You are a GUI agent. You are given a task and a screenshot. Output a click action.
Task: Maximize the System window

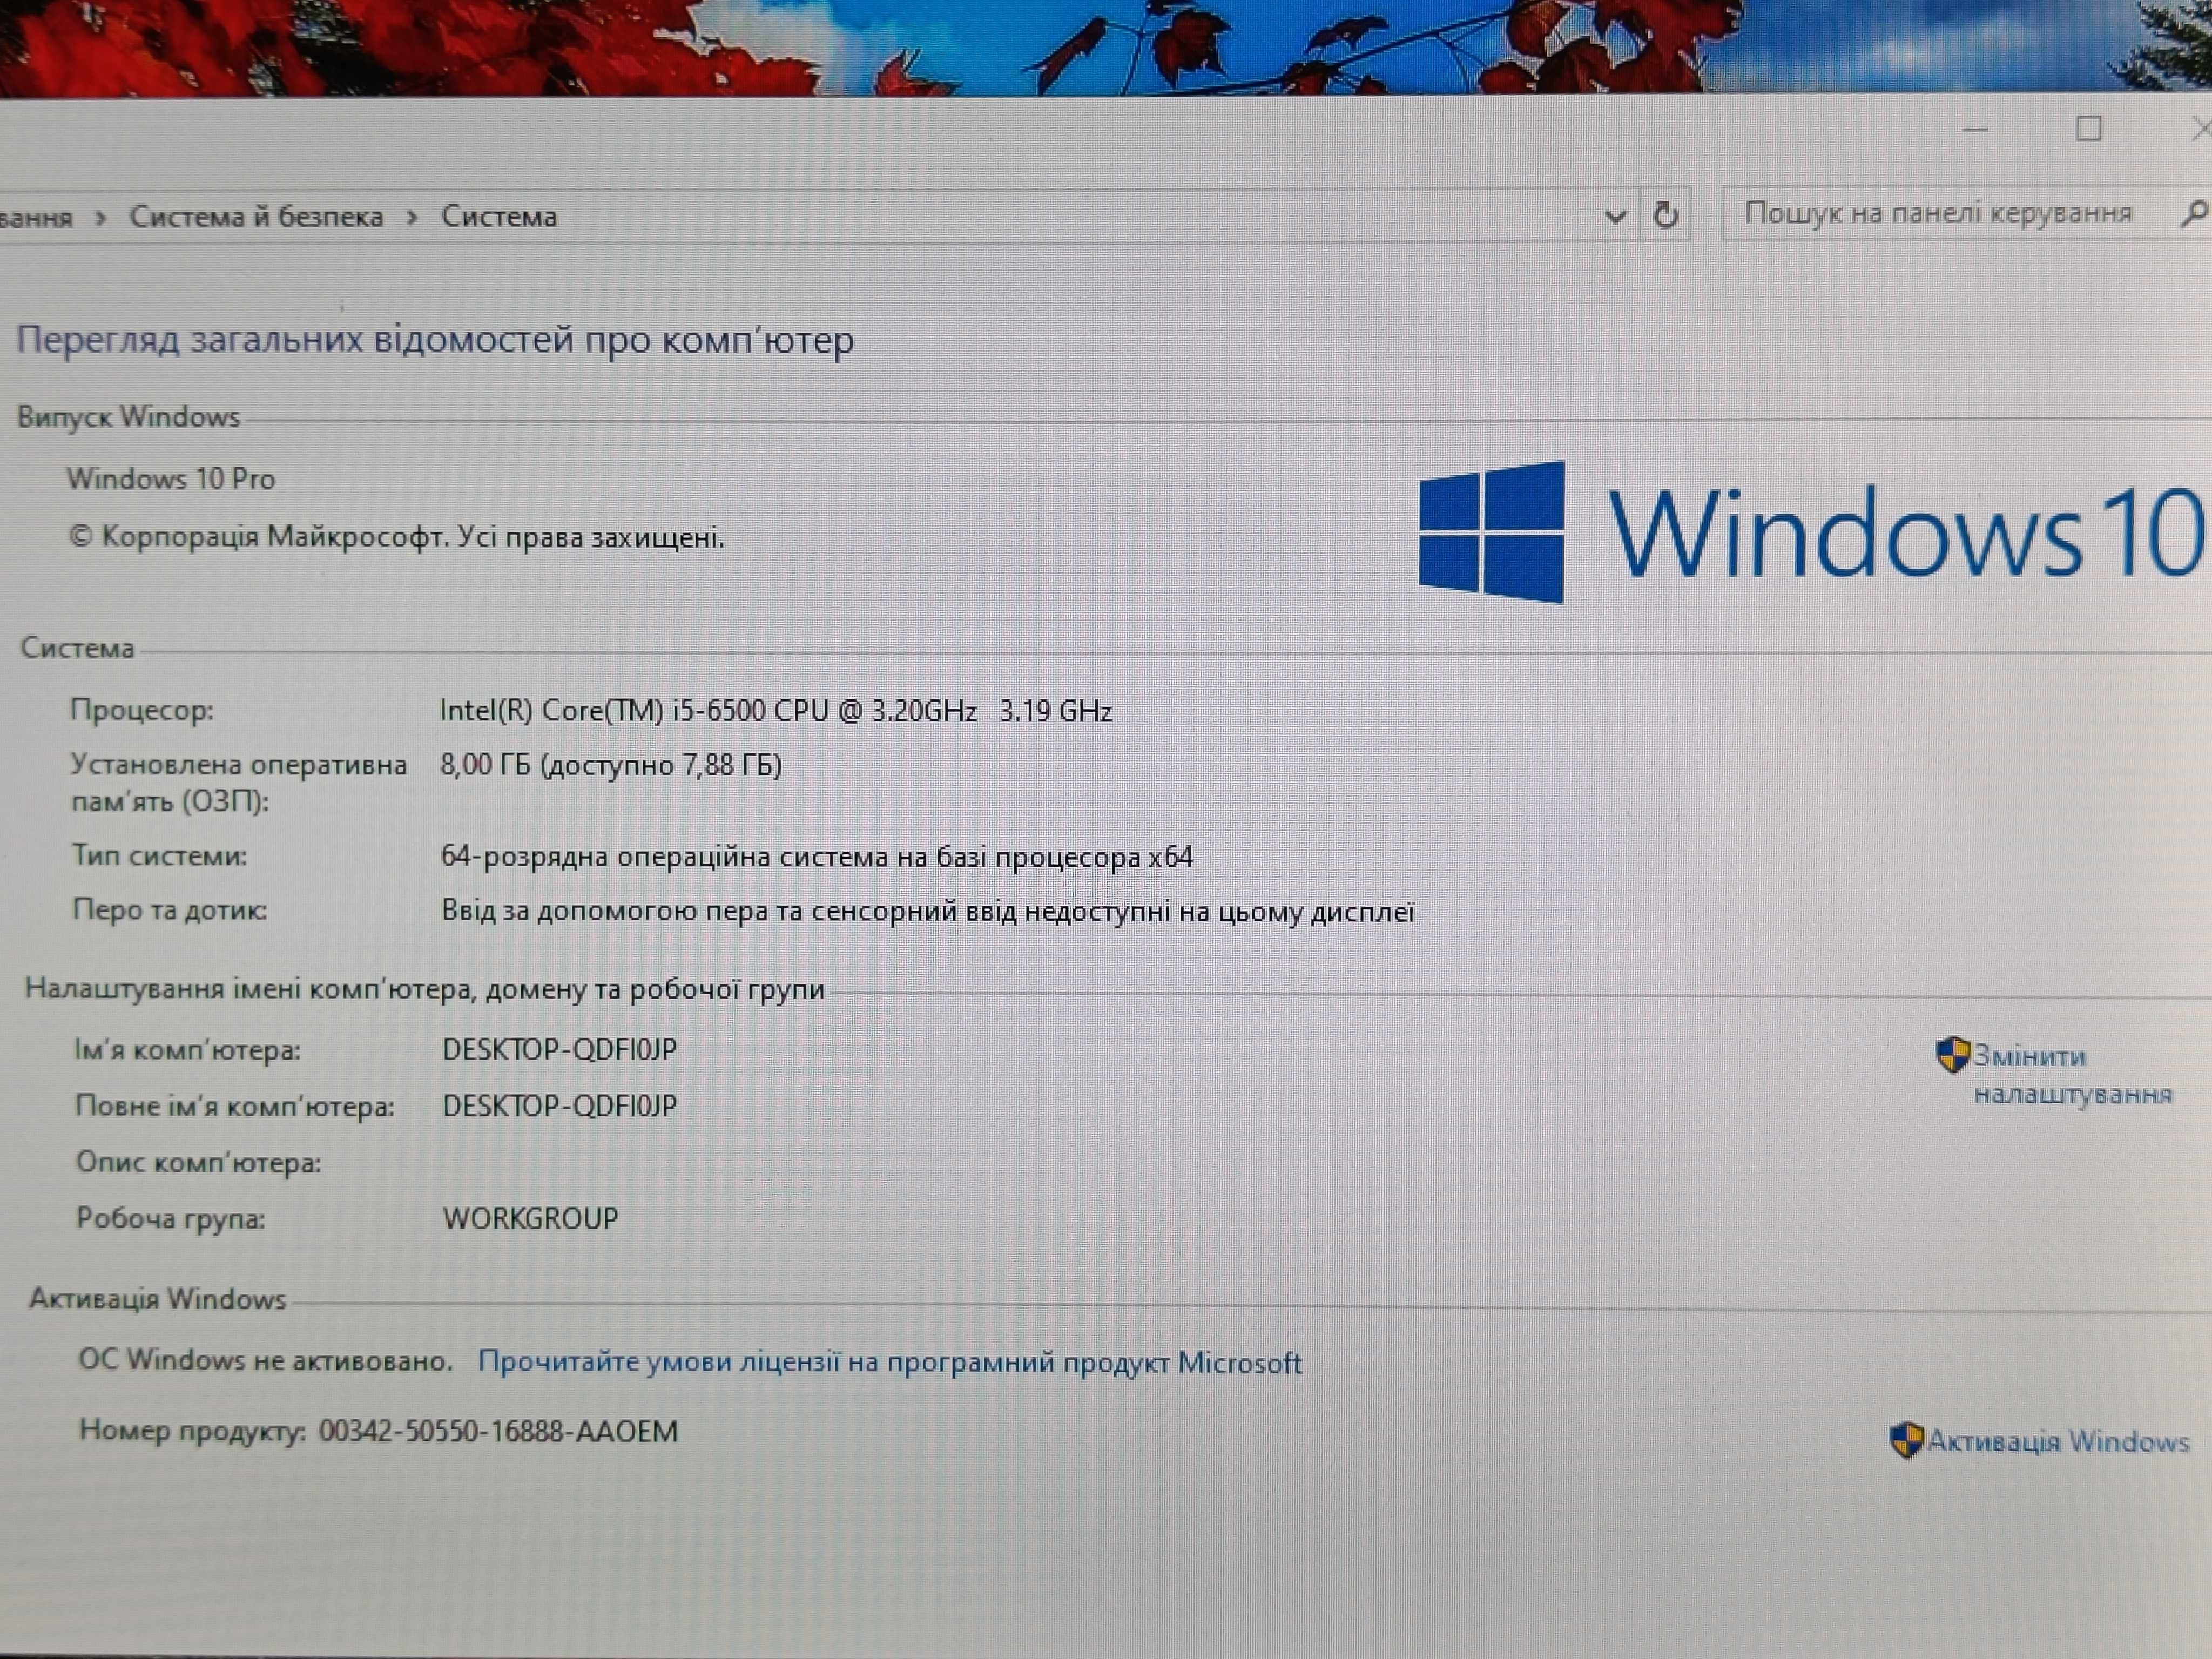tap(2088, 128)
